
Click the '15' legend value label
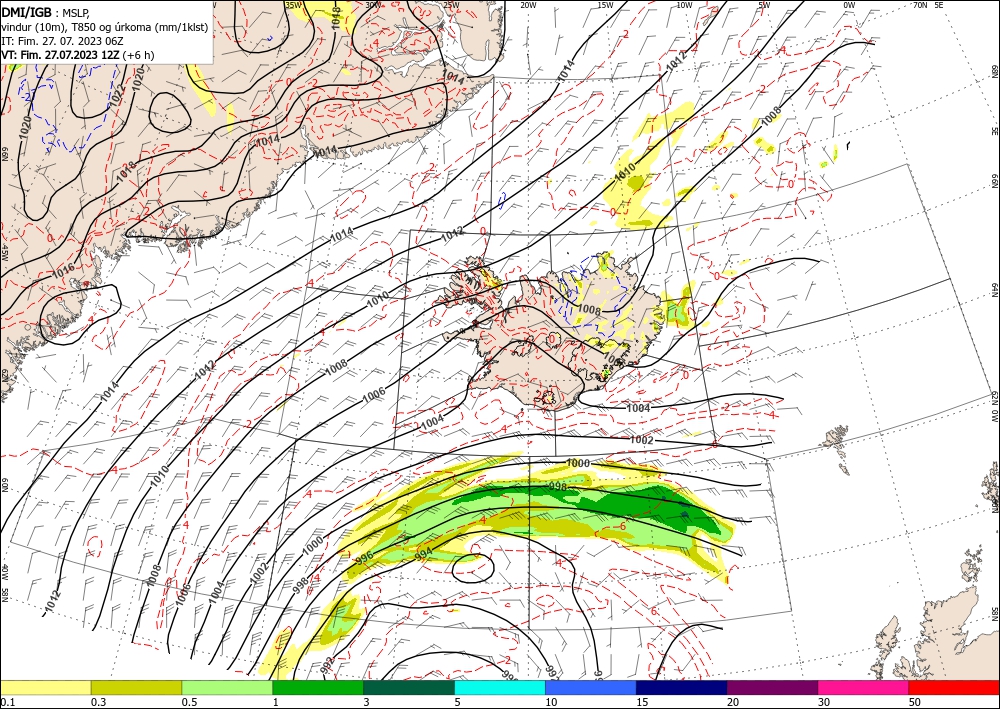click(642, 702)
